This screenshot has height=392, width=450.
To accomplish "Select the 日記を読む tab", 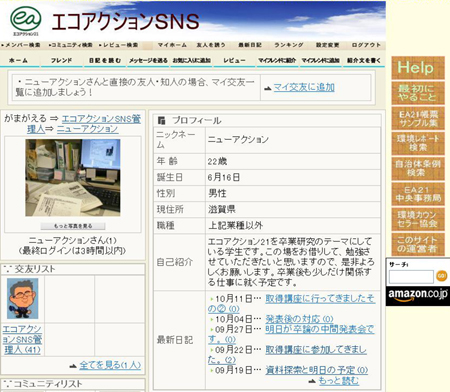I will coord(105,61).
